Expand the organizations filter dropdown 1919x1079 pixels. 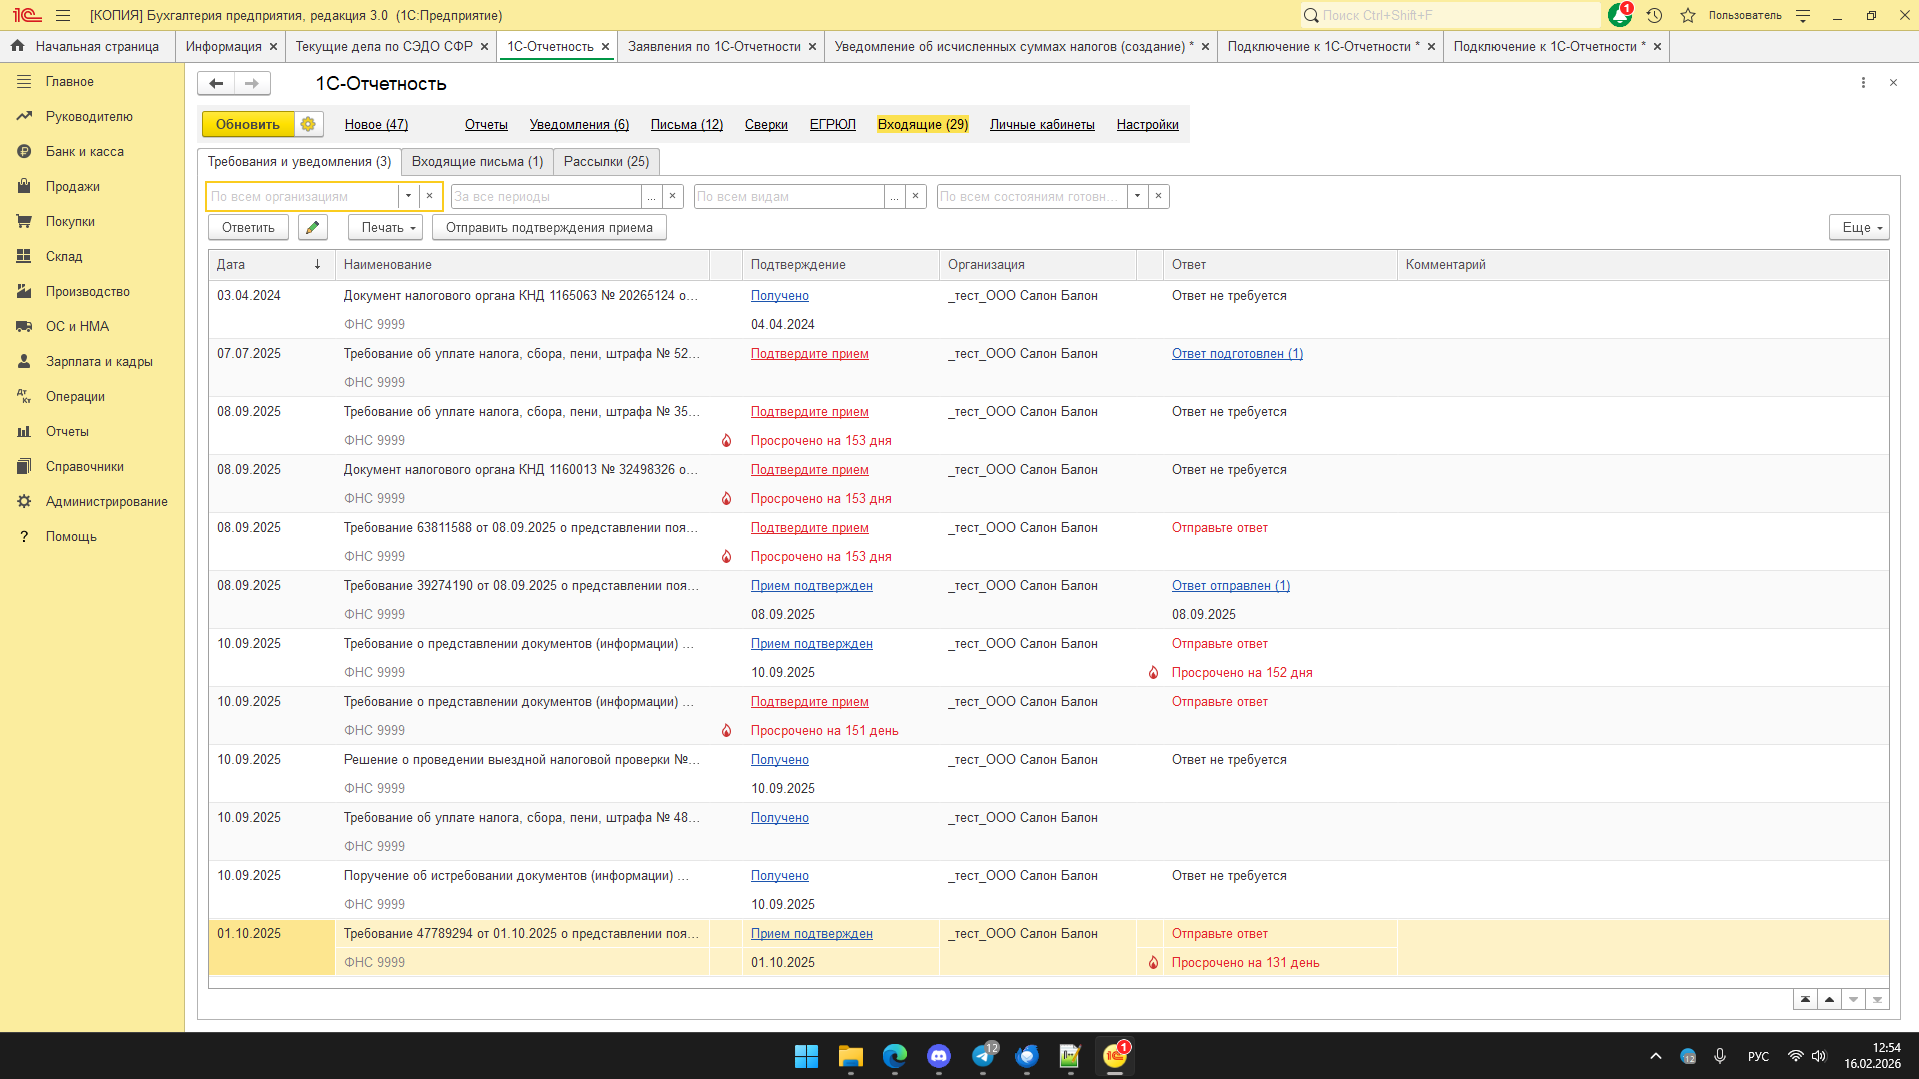click(x=408, y=196)
